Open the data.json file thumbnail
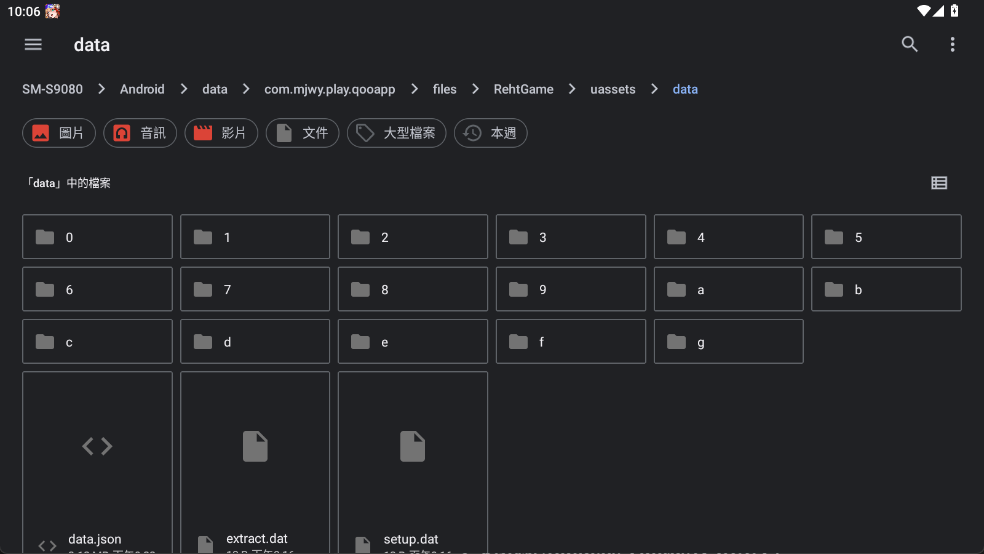984x554 pixels. (97, 447)
